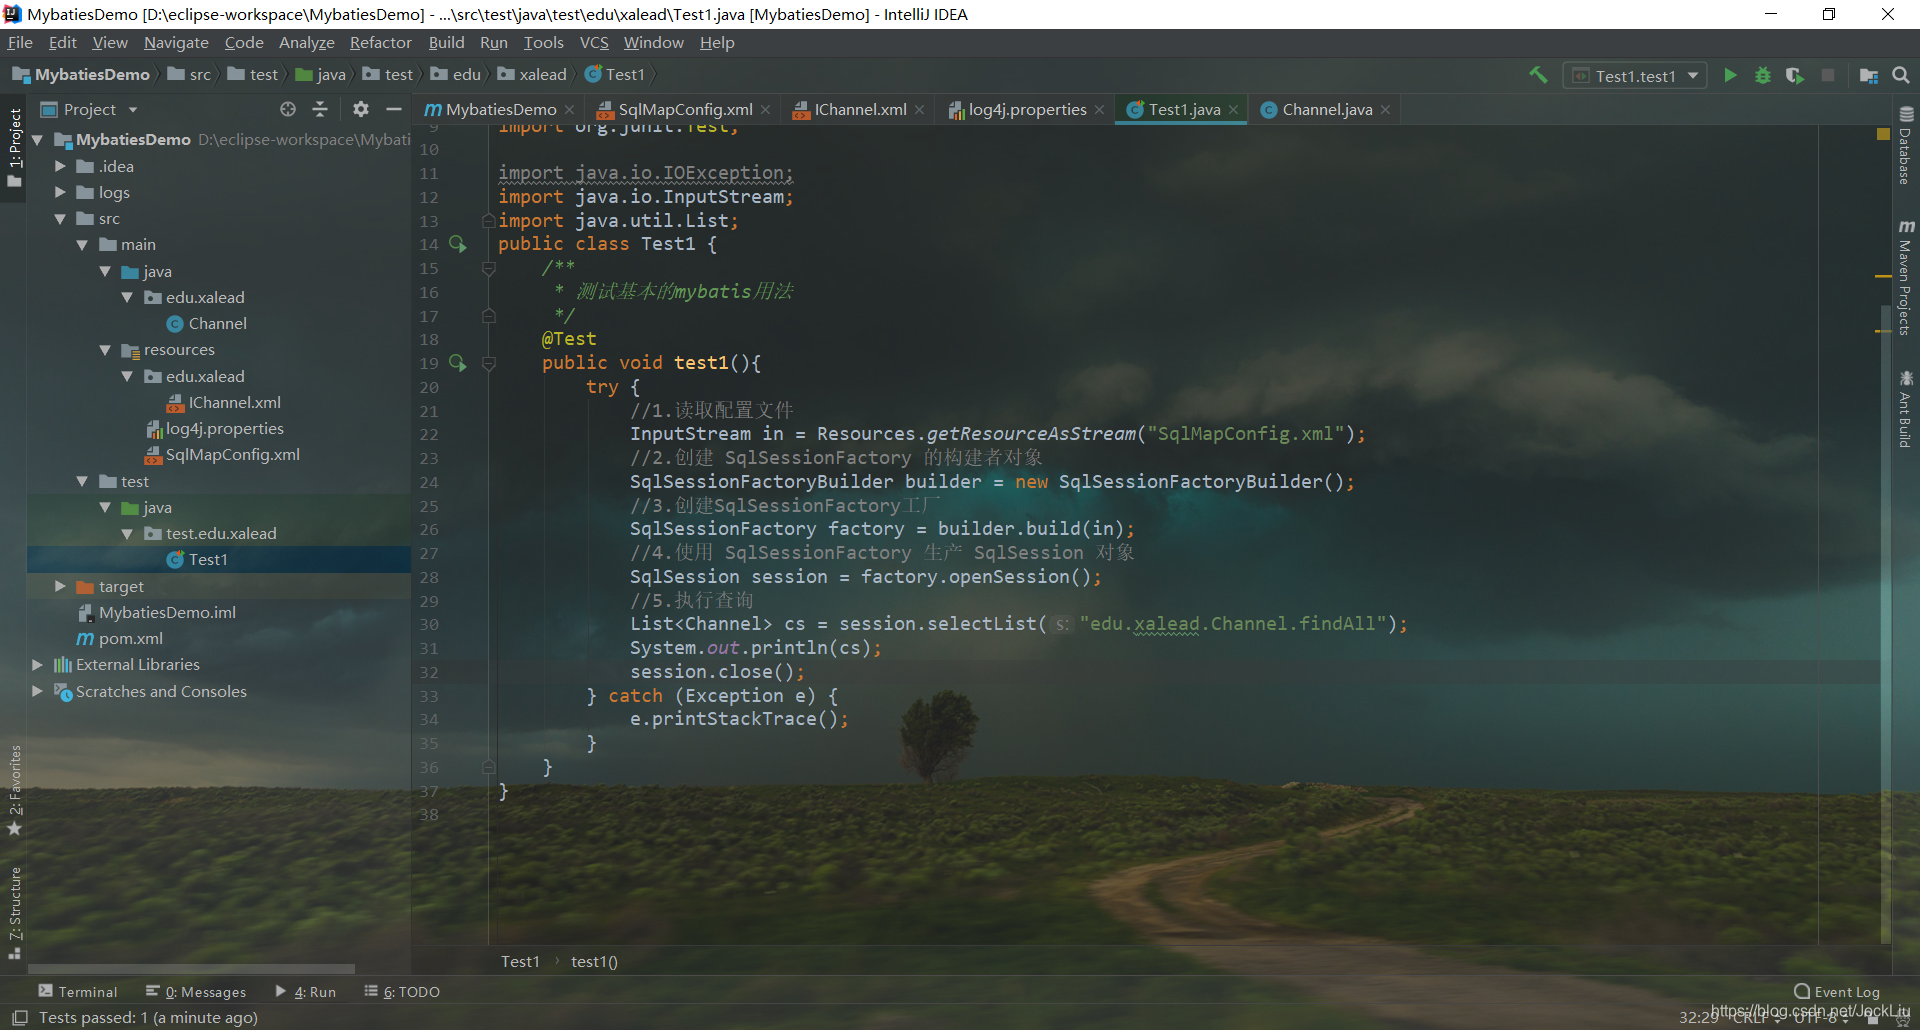
Task: Expand the target folder
Action: (60, 586)
